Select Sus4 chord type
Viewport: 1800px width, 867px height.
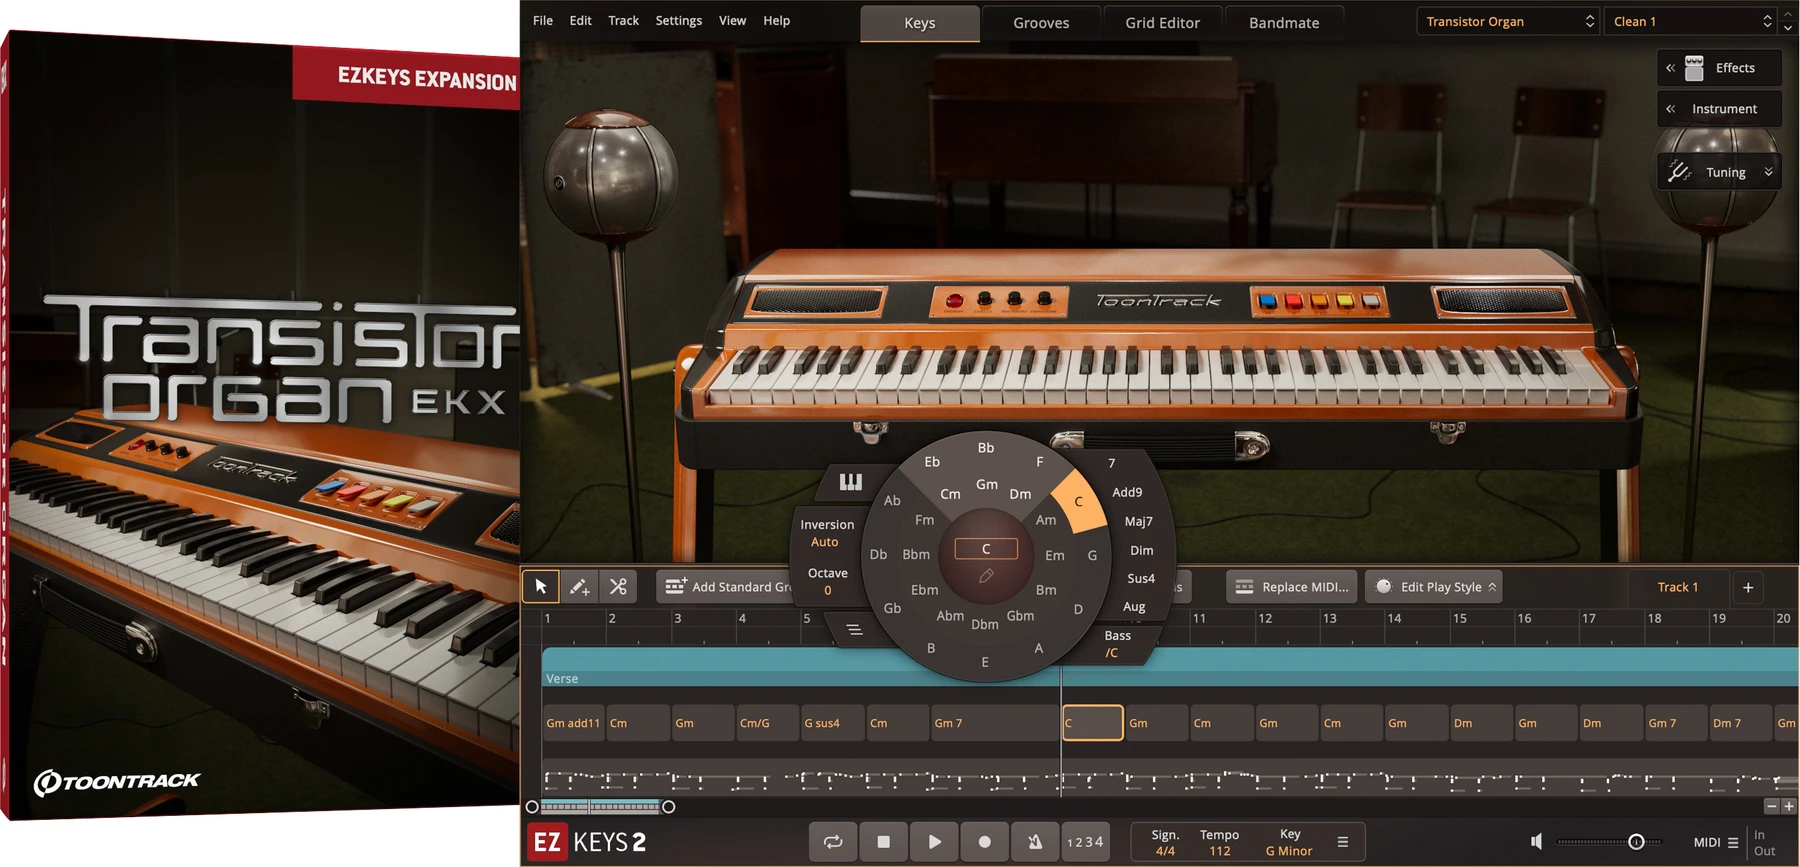[x=1141, y=578]
